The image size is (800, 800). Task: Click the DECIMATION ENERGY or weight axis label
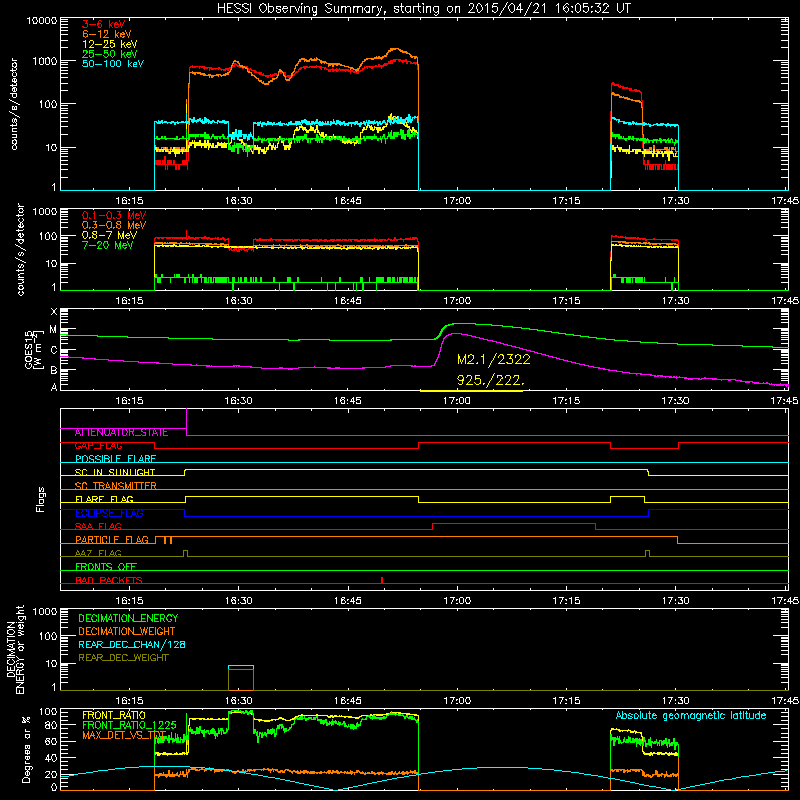(15, 649)
